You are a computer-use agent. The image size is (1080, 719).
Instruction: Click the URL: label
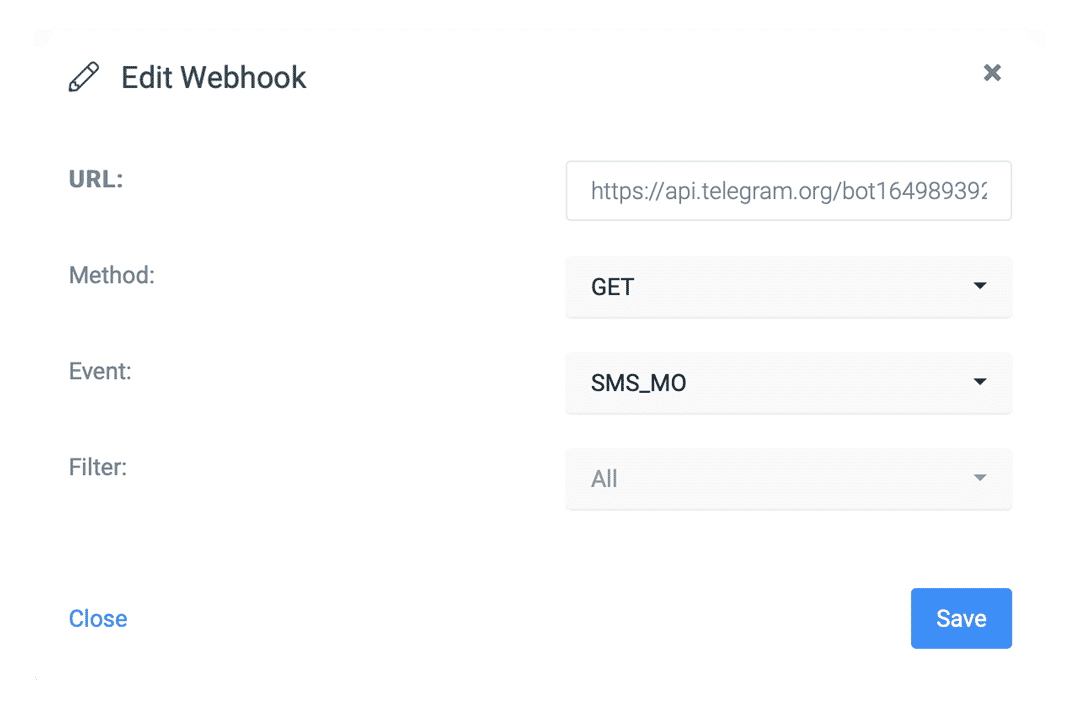click(96, 179)
